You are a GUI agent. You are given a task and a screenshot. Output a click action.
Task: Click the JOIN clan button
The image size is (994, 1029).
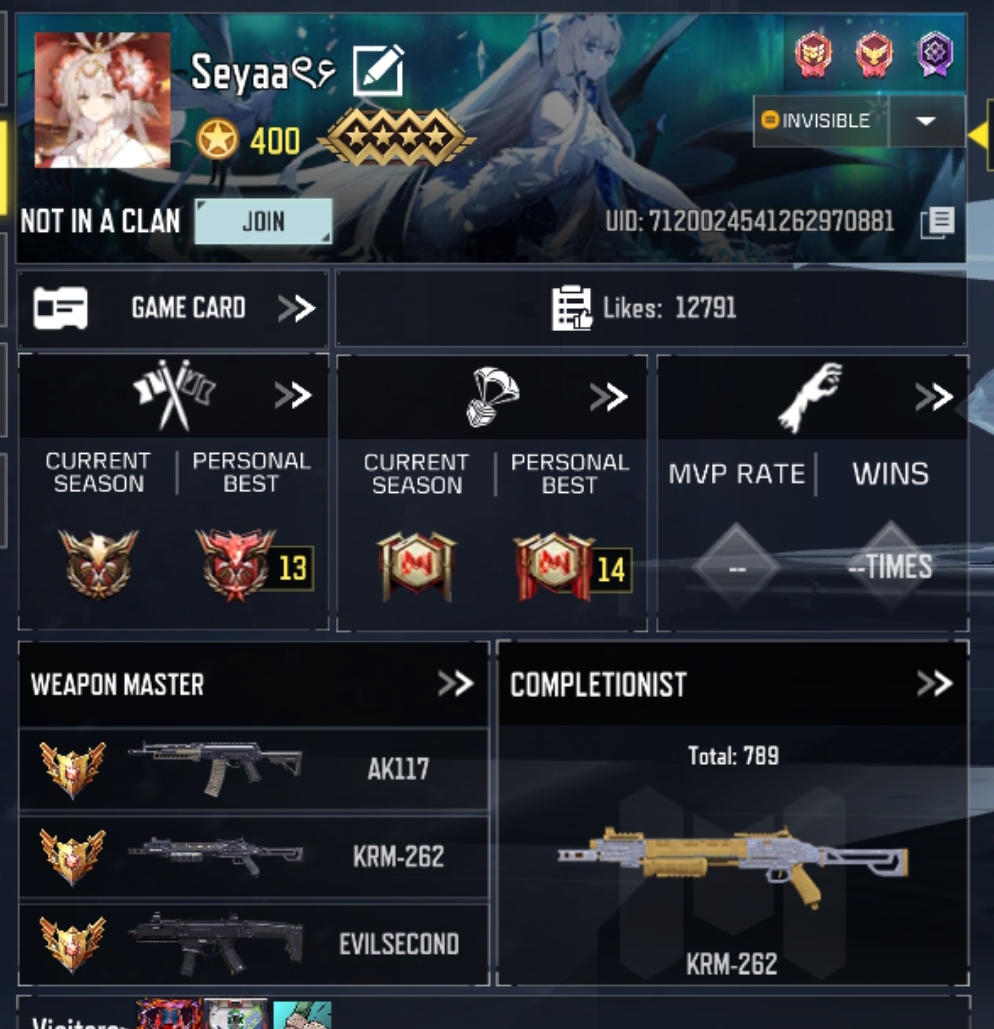(263, 222)
